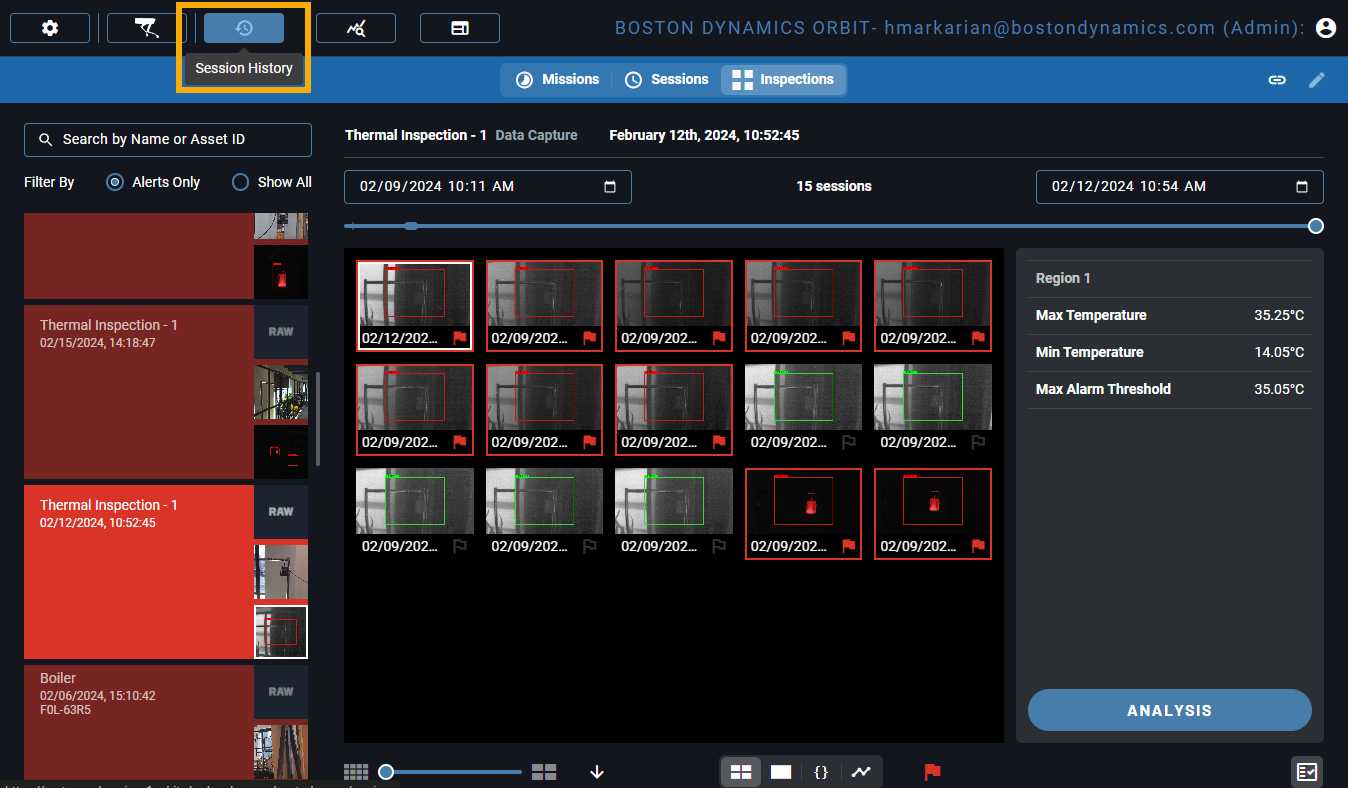Screen dimensions: 1348x788
Task: Select the Alerts Only radio button
Action: click(115, 182)
